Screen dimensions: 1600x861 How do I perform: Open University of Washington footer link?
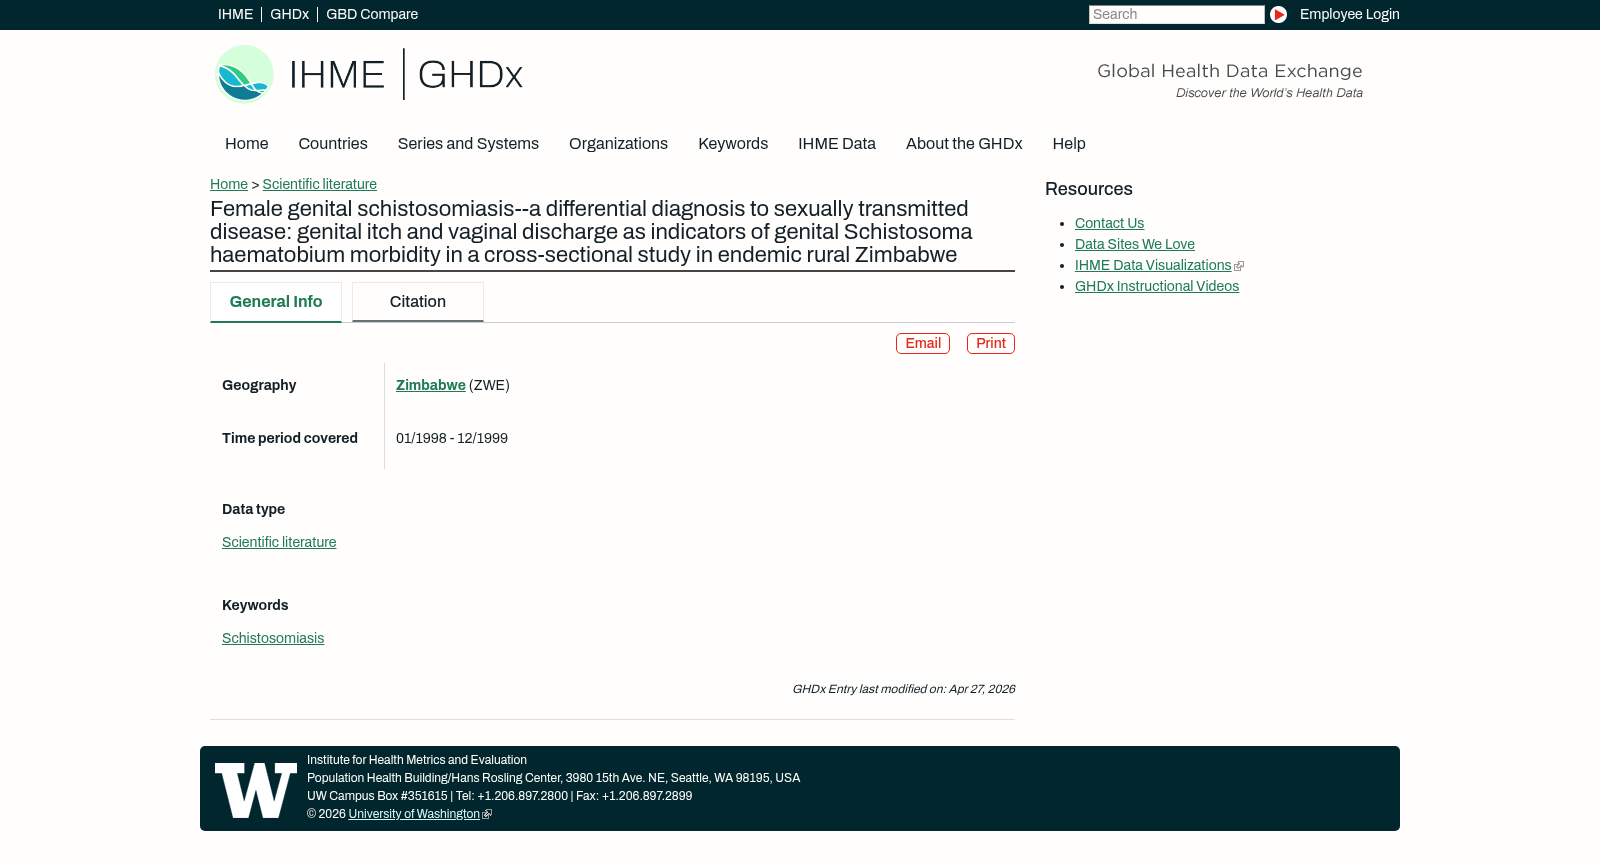click(x=414, y=814)
